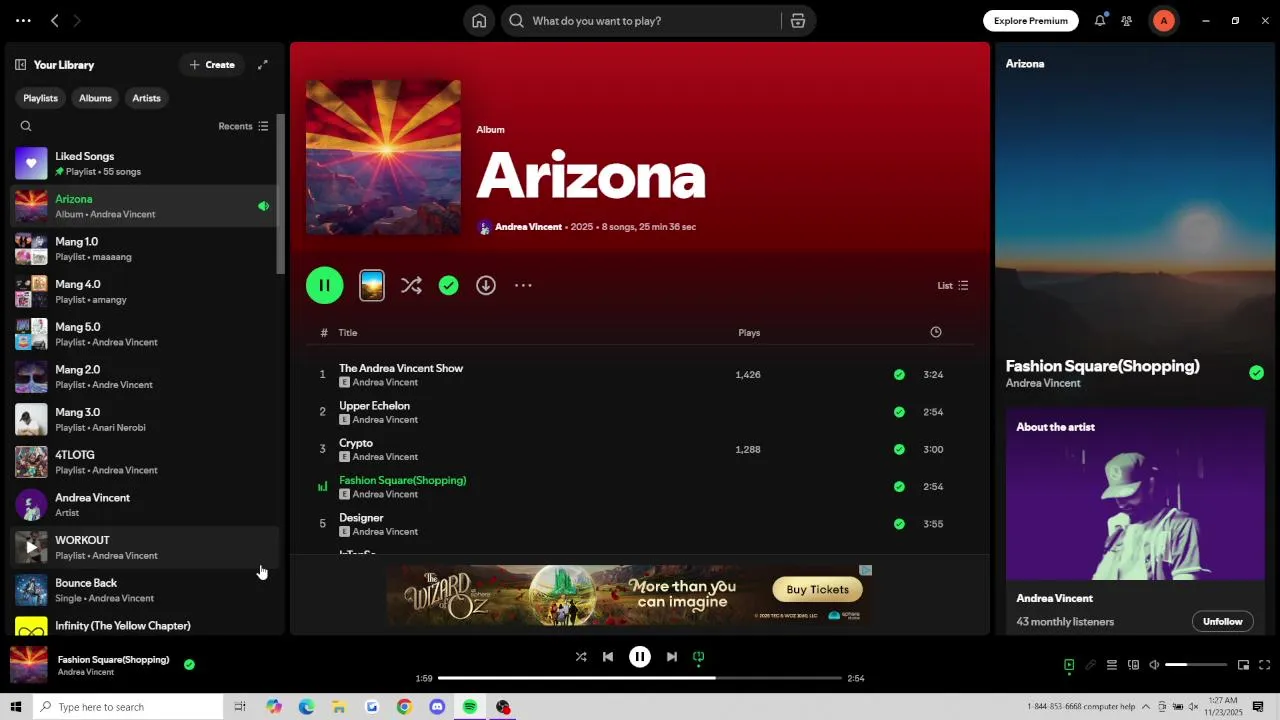
Task: Filter library by Artists
Action: click(x=146, y=98)
